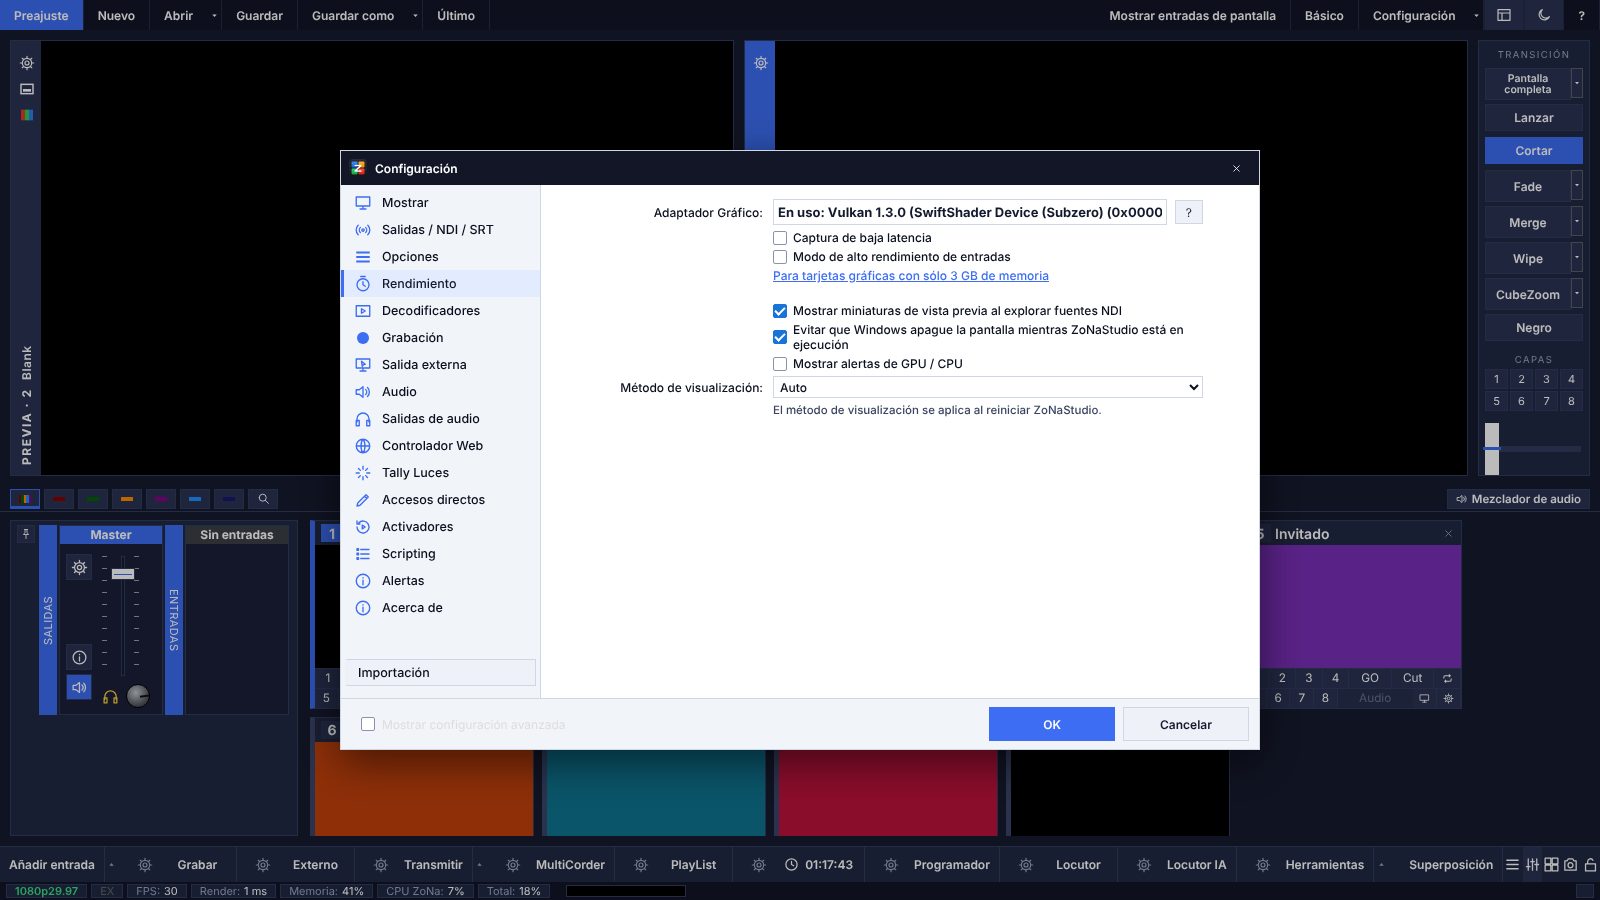This screenshot has height=900, width=1600.
Task: Open help with the top-bar question mark
Action: click(x=1581, y=15)
